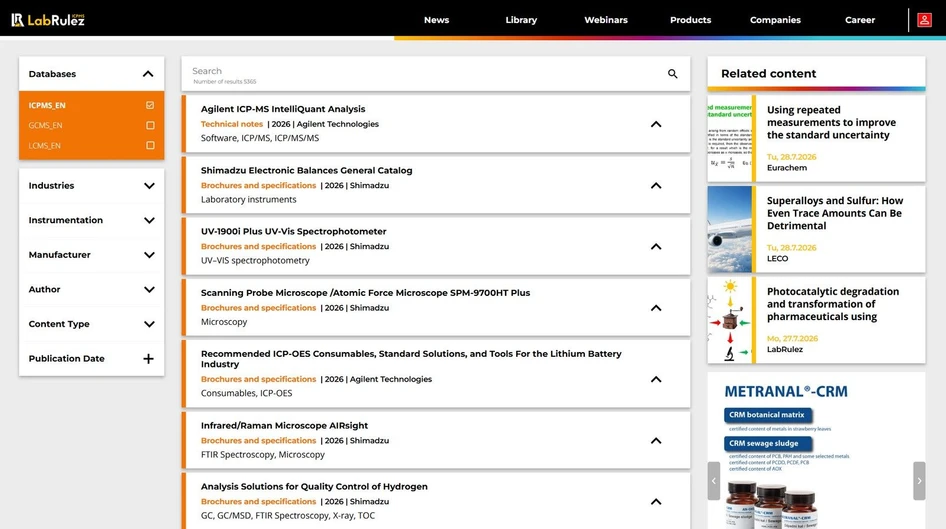Click the Publication Date filter label

click(x=66, y=358)
